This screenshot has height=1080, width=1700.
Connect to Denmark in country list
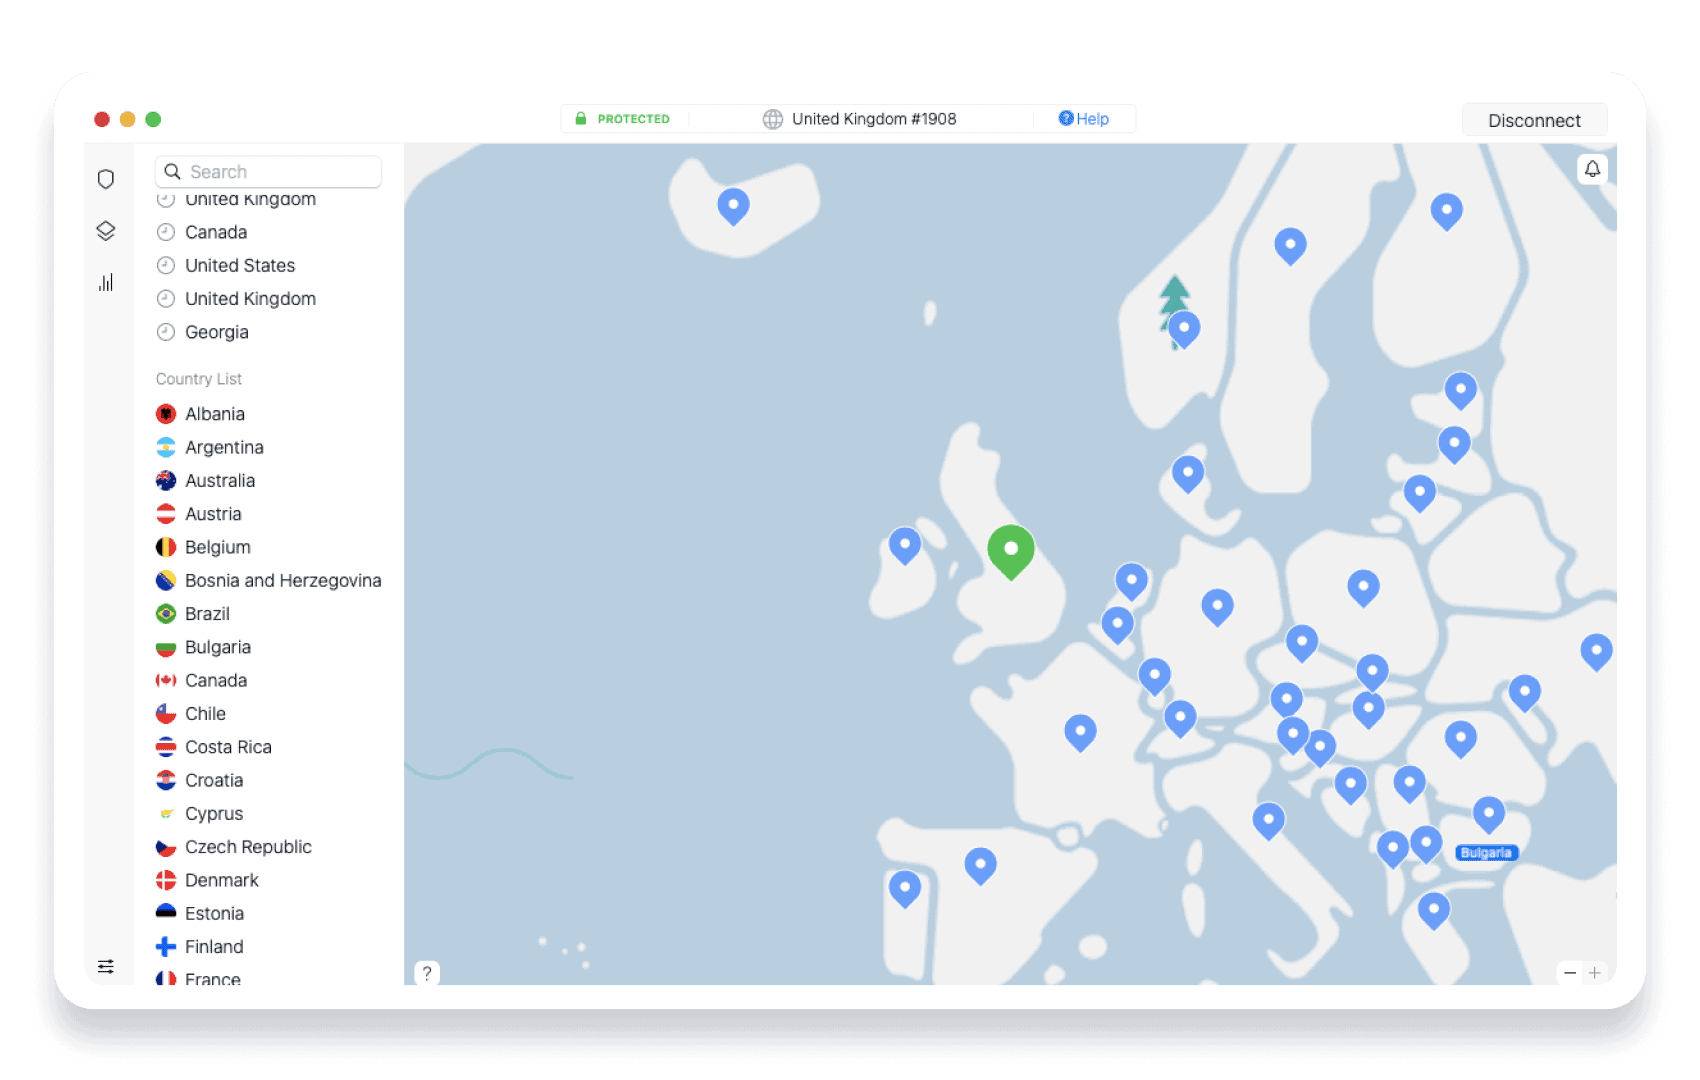(x=208, y=881)
